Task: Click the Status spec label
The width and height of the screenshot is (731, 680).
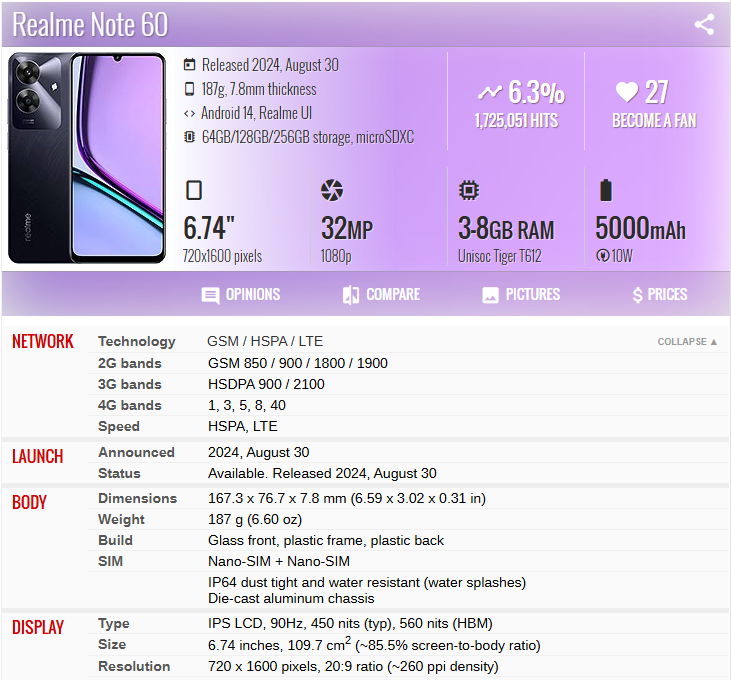Action: click(x=119, y=473)
